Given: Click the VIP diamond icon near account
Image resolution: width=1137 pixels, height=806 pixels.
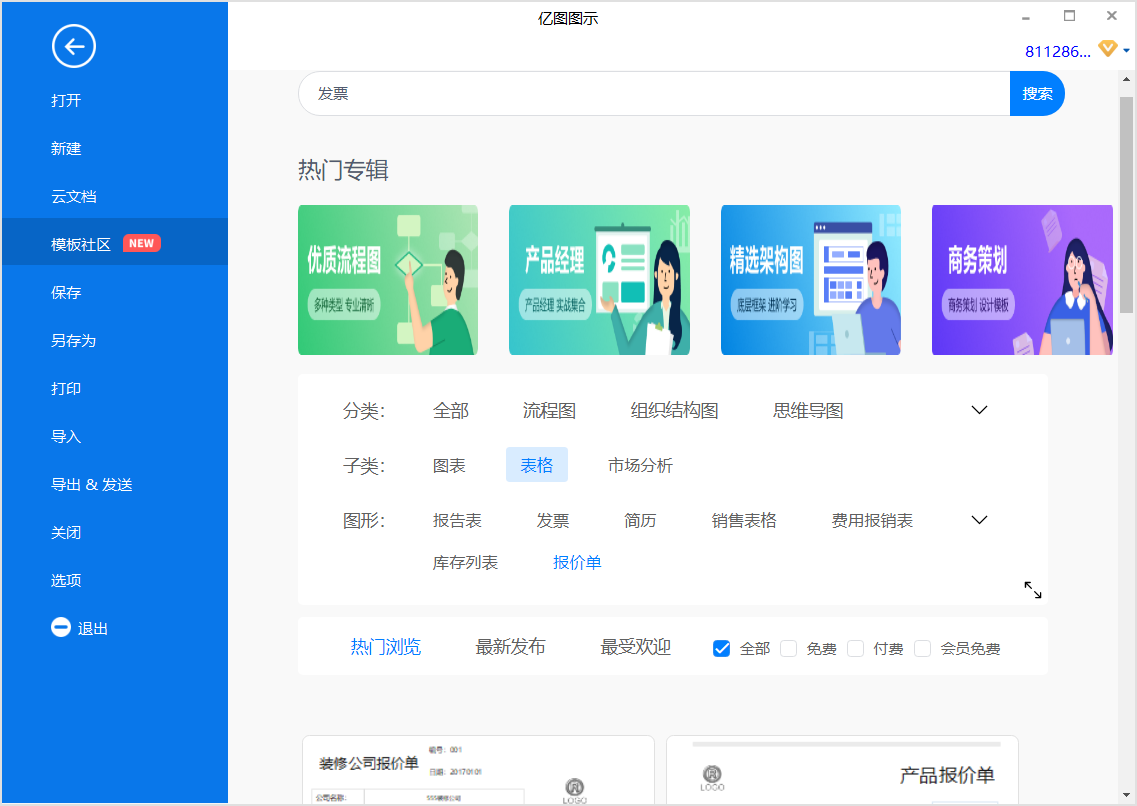Looking at the screenshot, I should pos(1107,49).
